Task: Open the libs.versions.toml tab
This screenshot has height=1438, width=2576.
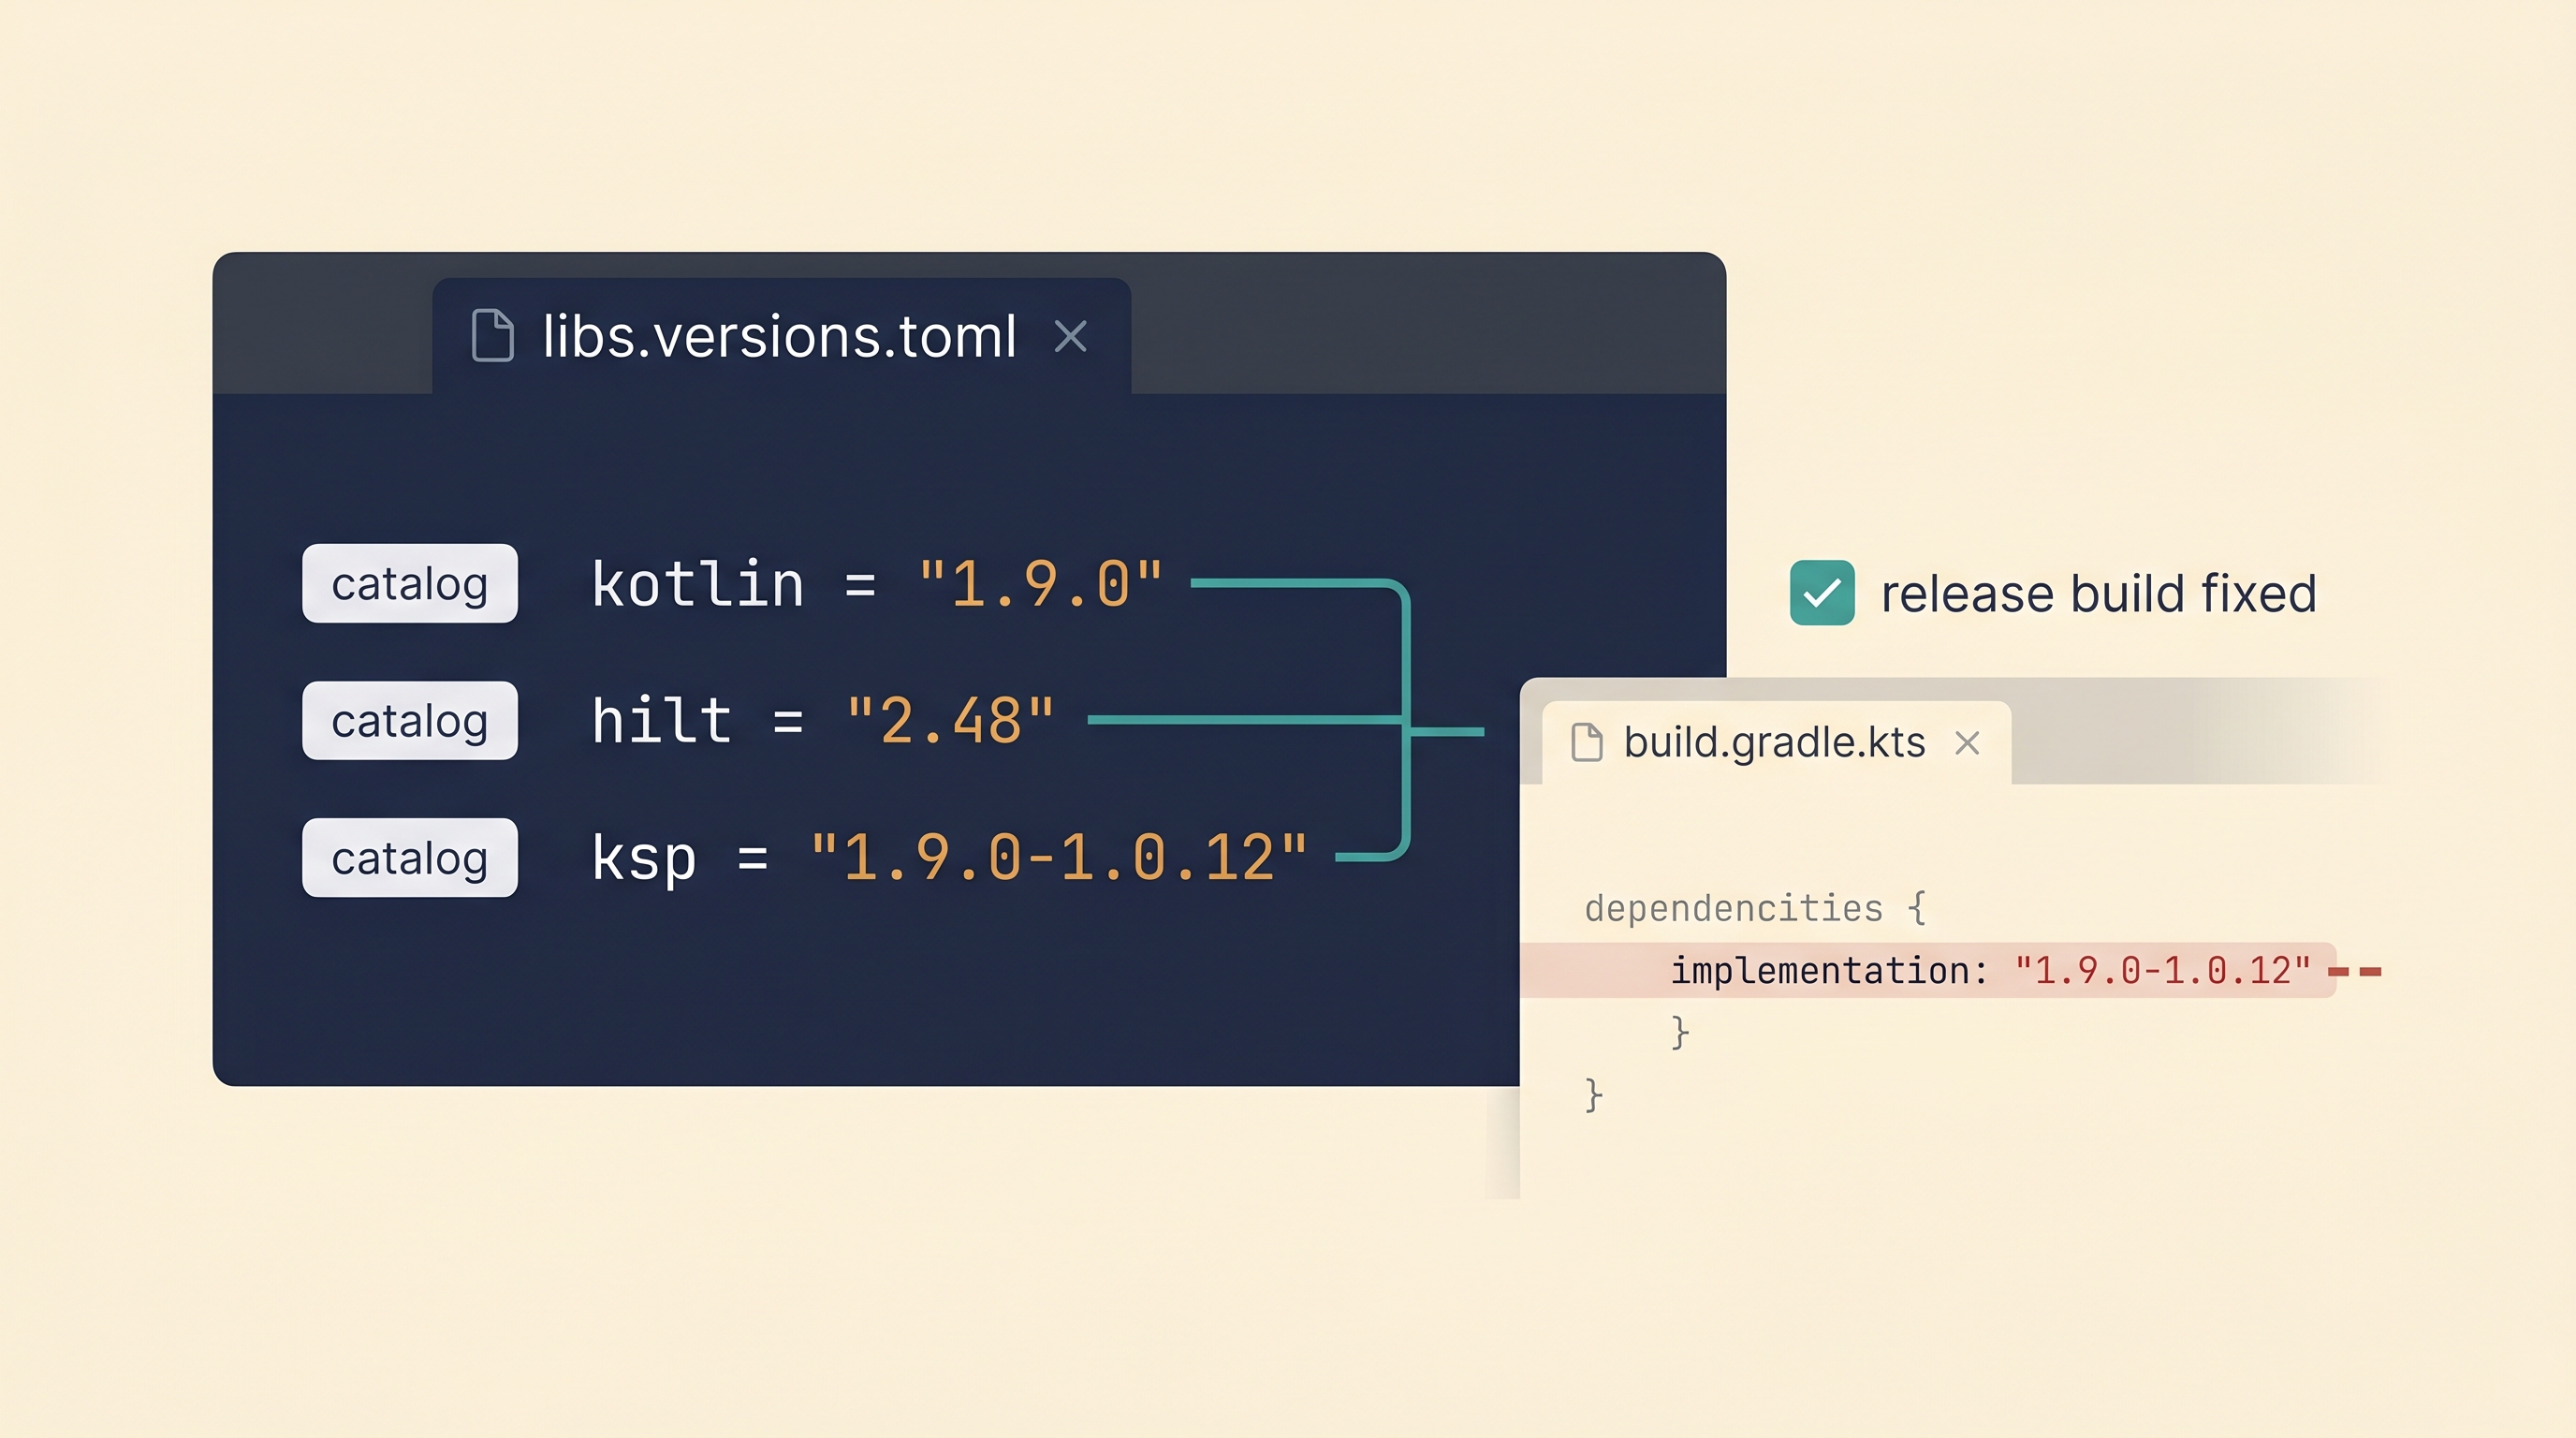Action: point(781,336)
